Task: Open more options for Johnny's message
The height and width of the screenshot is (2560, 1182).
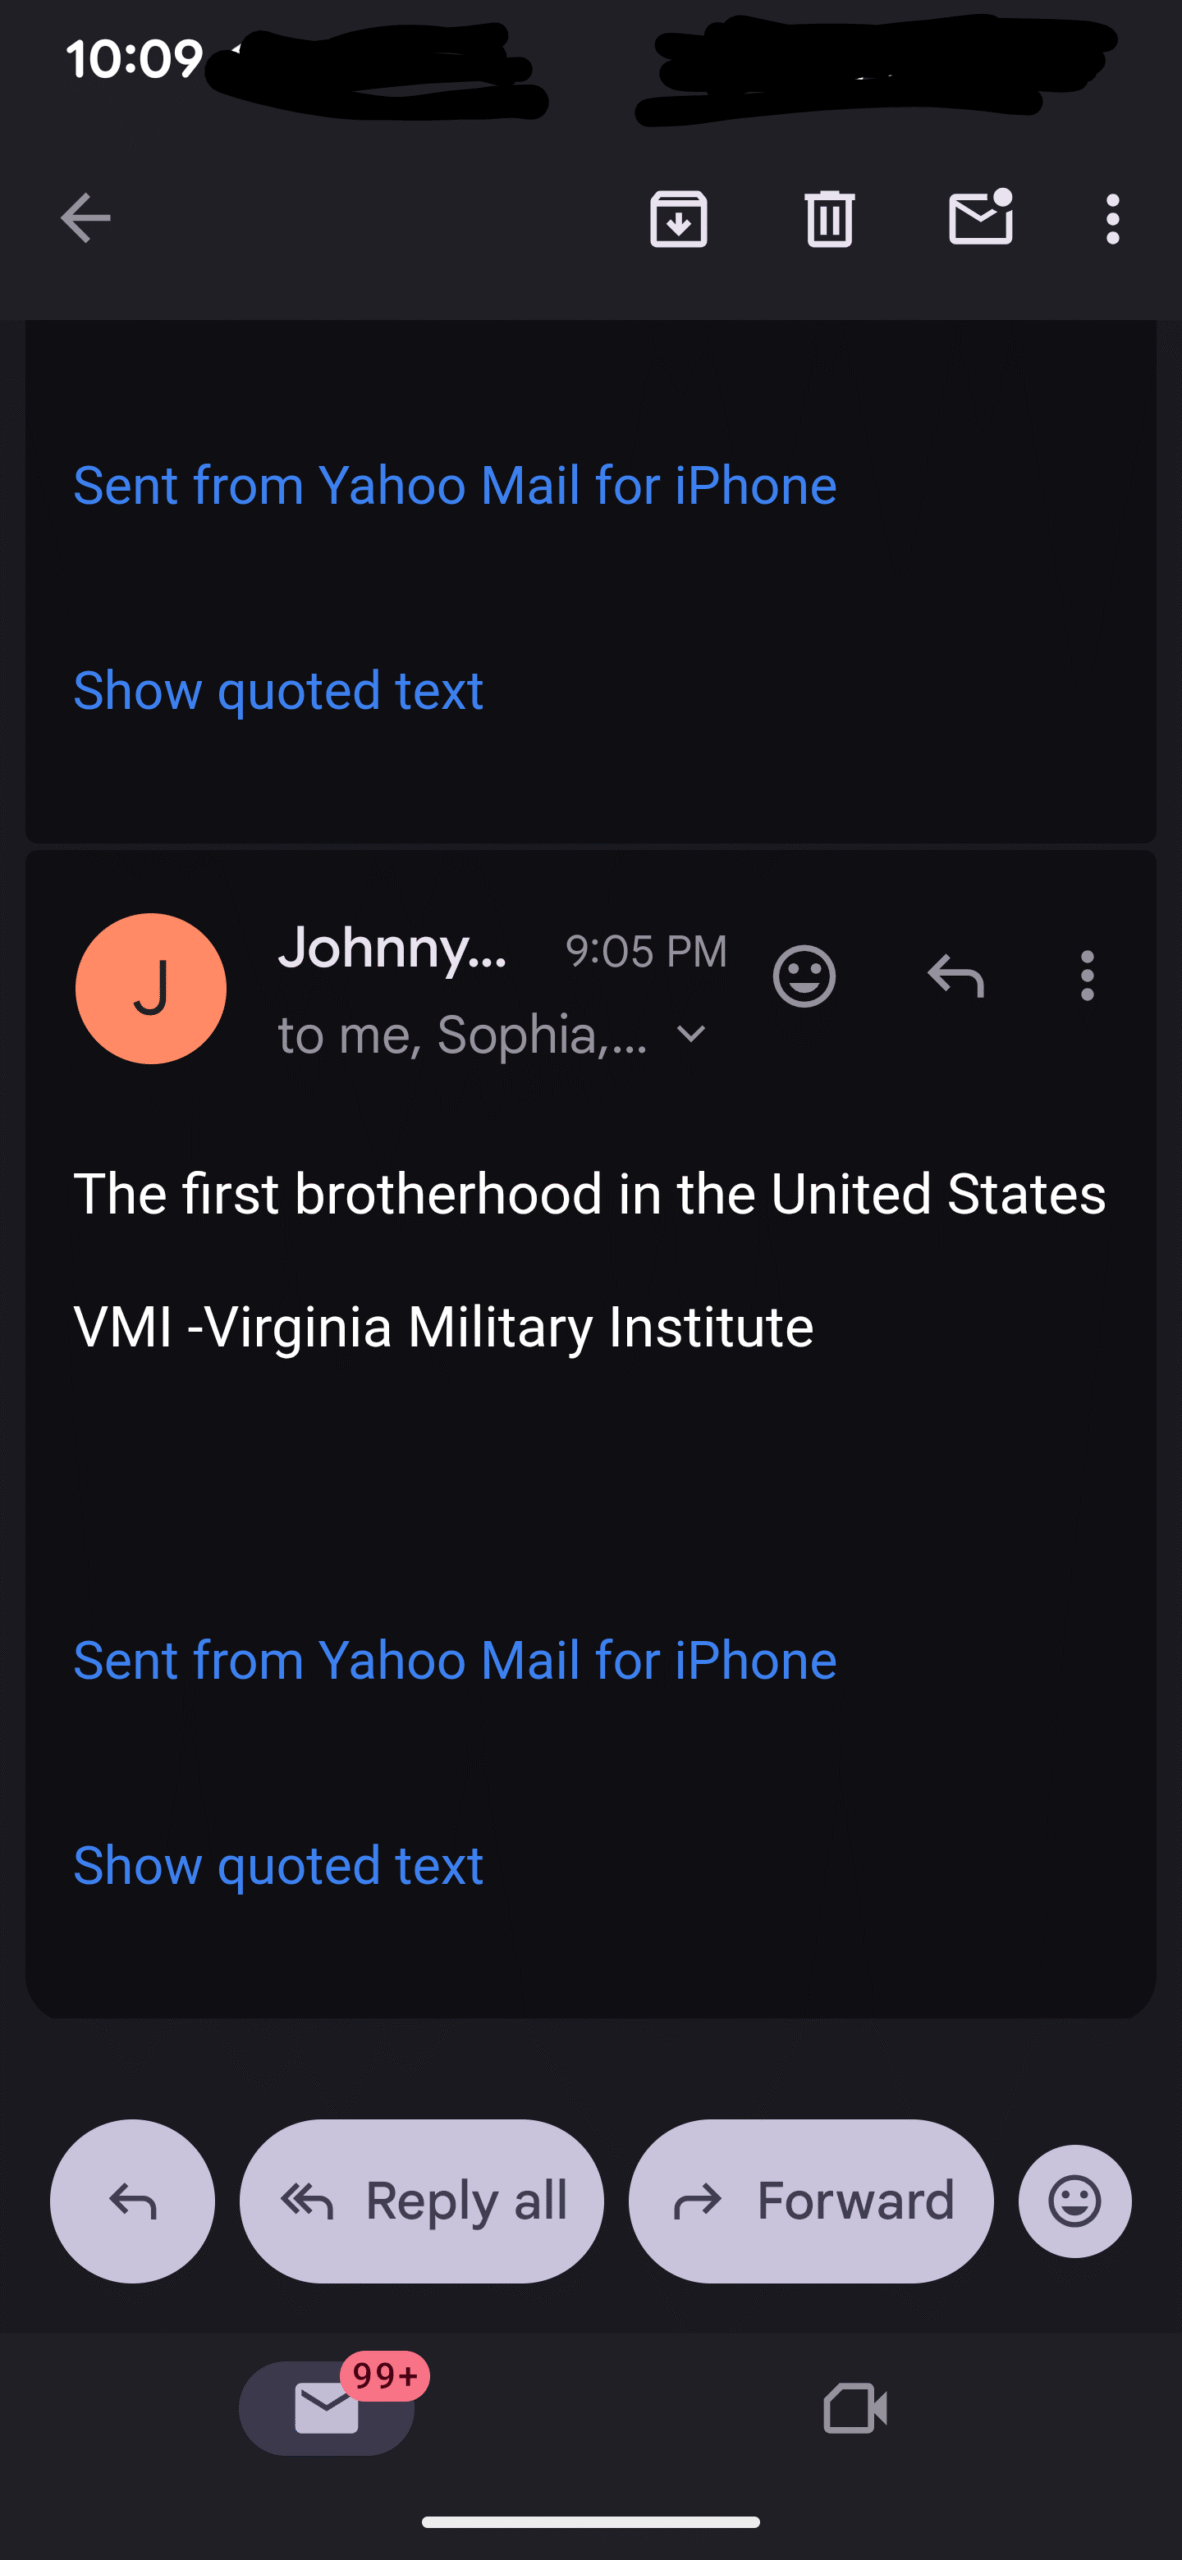Action: click(x=1087, y=975)
